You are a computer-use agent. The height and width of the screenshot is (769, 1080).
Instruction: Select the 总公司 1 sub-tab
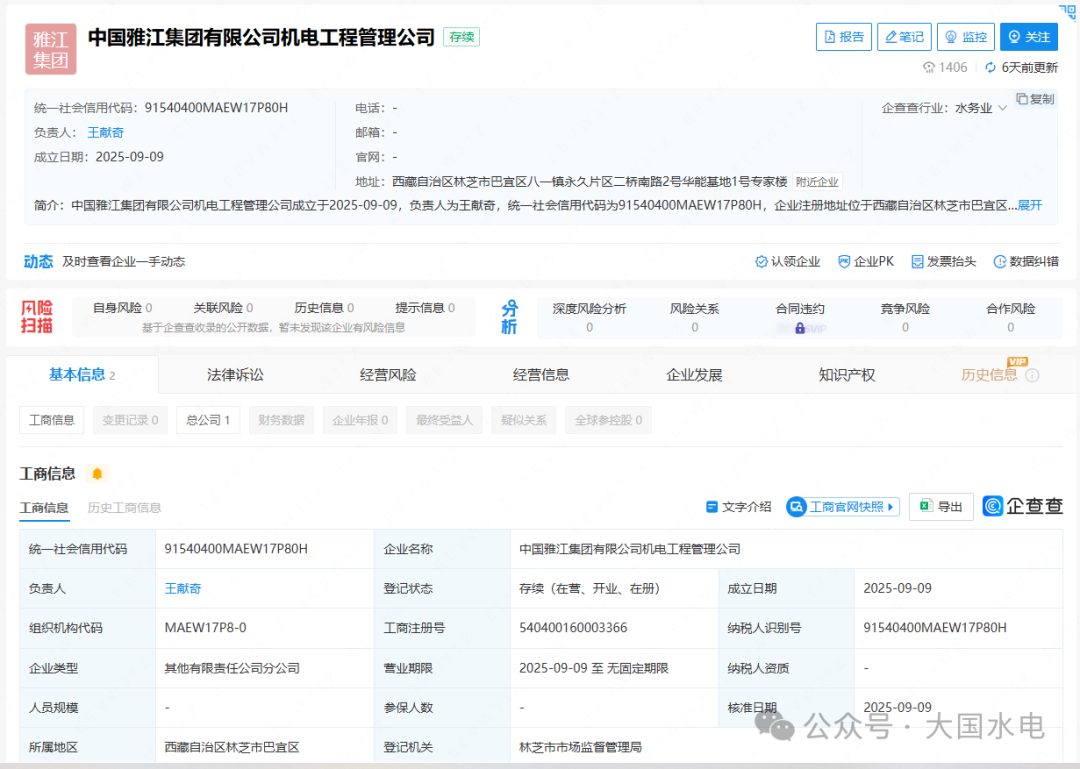tap(208, 420)
